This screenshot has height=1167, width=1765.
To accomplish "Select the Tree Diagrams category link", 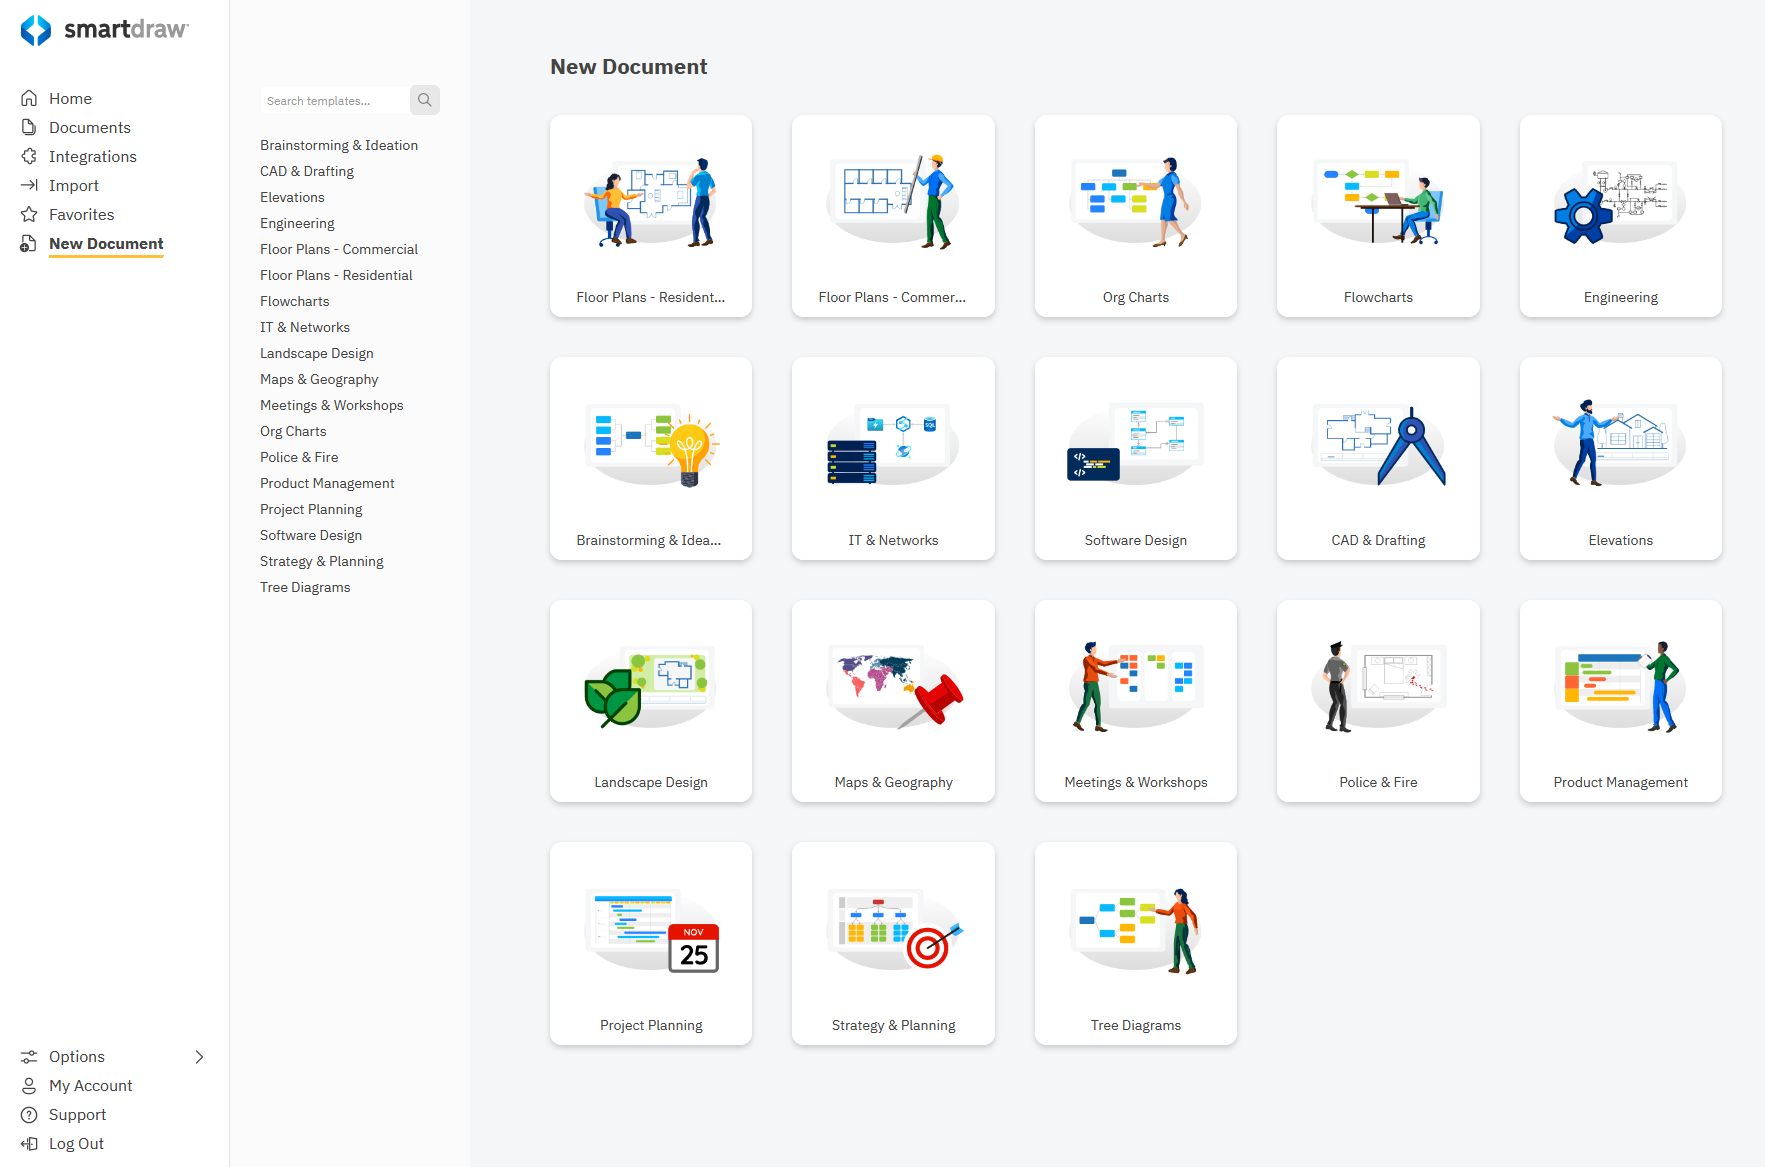I will click(x=305, y=587).
